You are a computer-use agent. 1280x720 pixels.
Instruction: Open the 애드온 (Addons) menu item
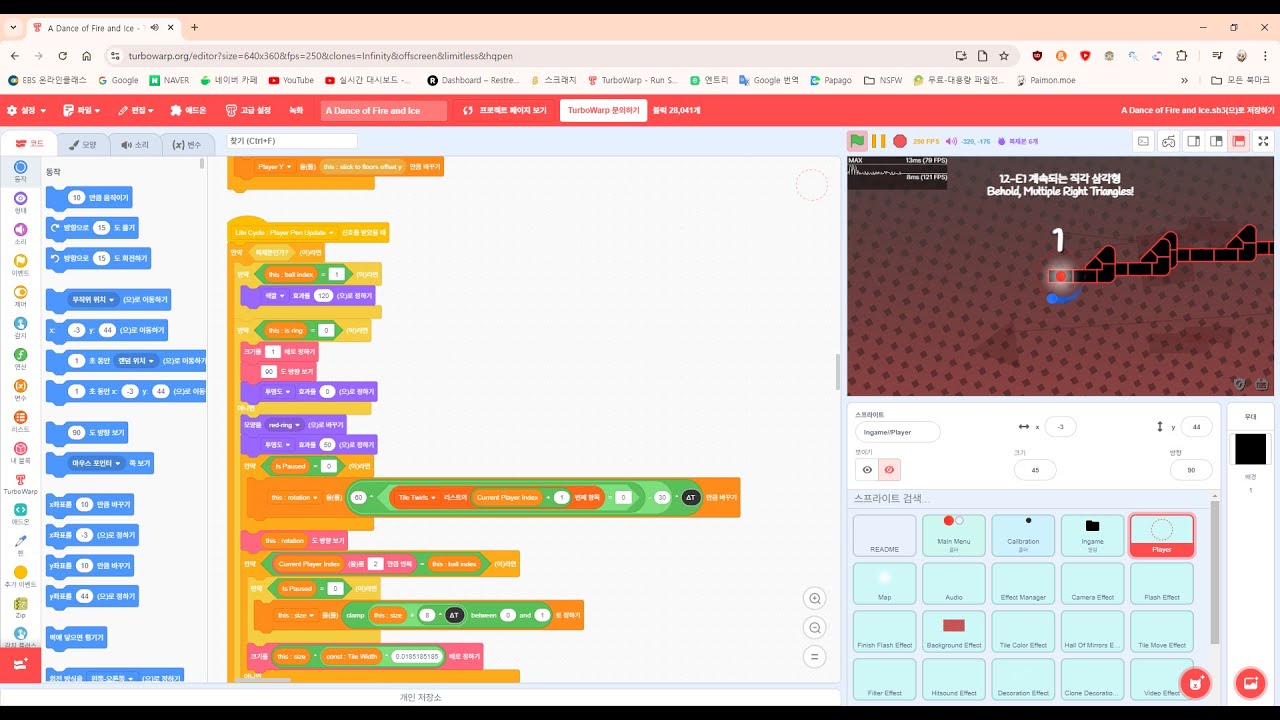[188, 110]
